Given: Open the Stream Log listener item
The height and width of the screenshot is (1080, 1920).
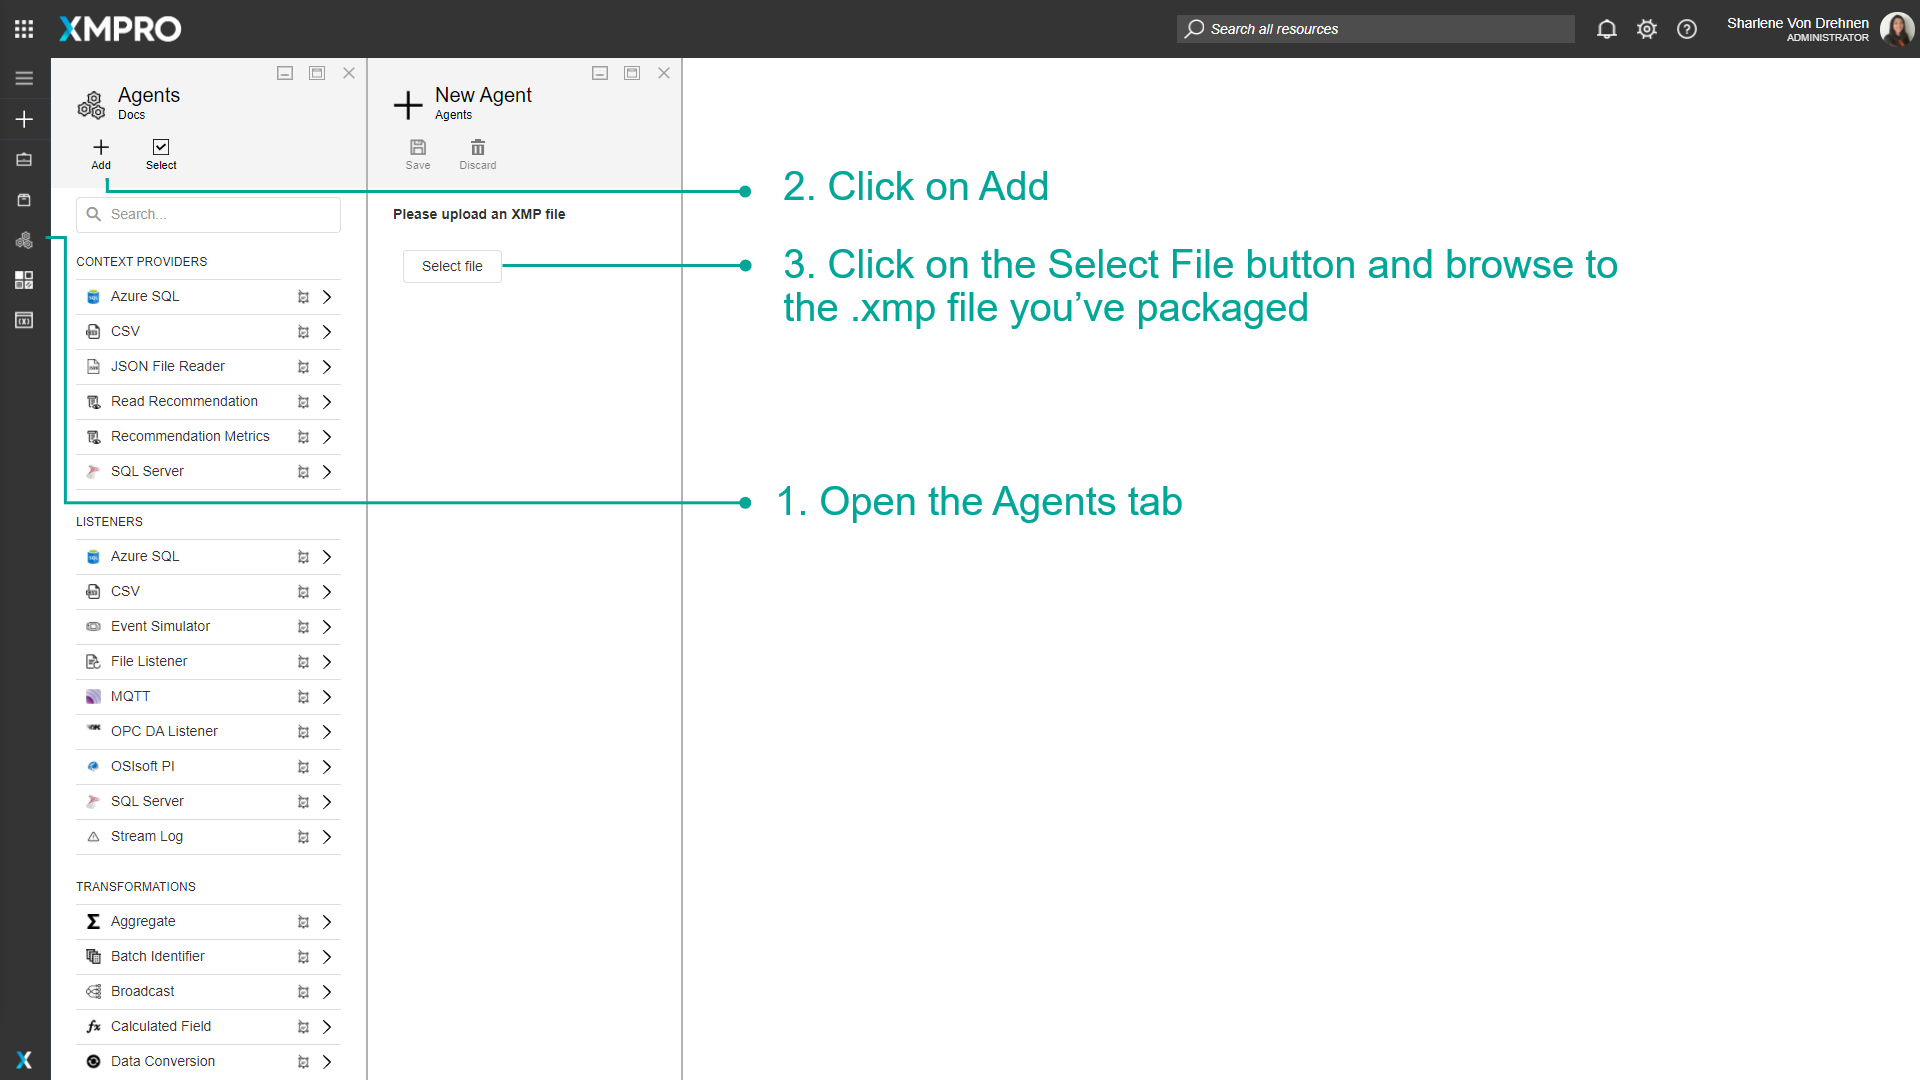Looking at the screenshot, I should [147, 837].
